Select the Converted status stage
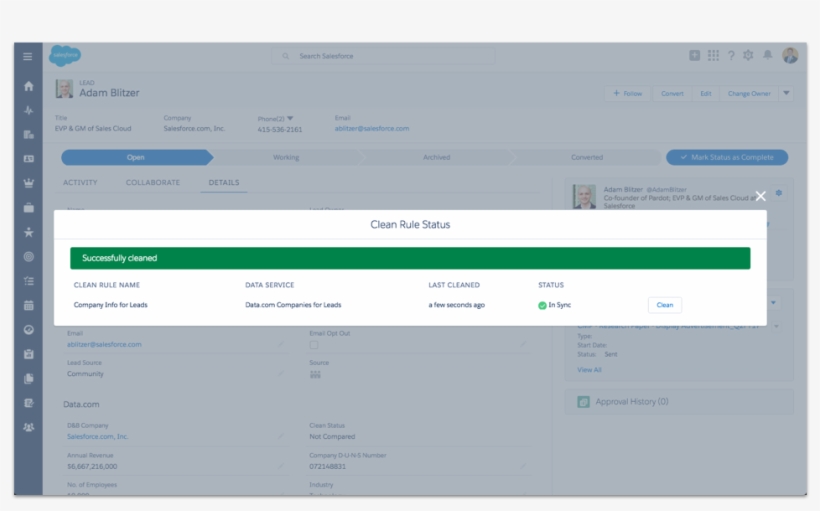 point(587,157)
